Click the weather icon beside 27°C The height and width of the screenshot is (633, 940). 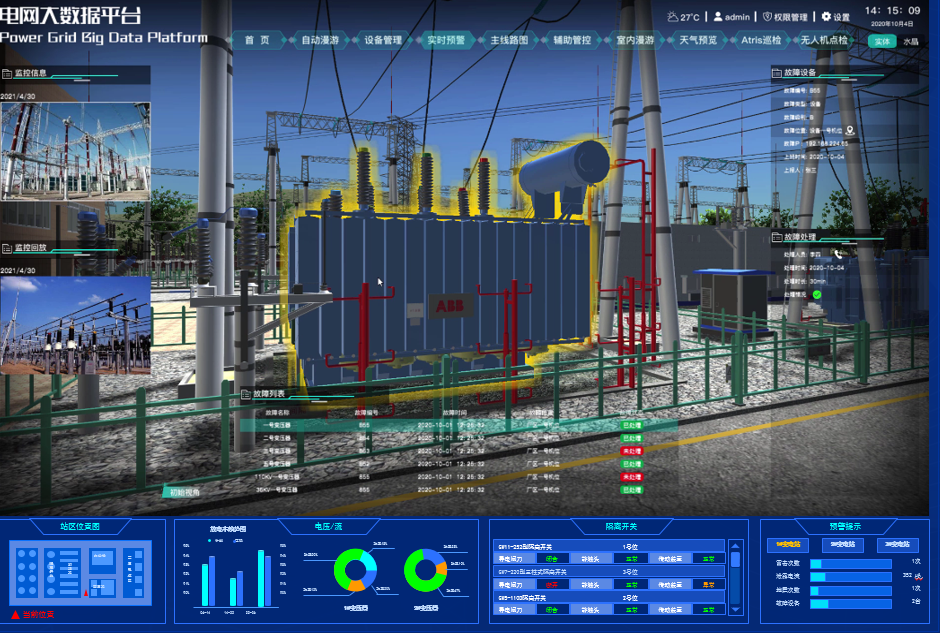pyautogui.click(x=672, y=17)
